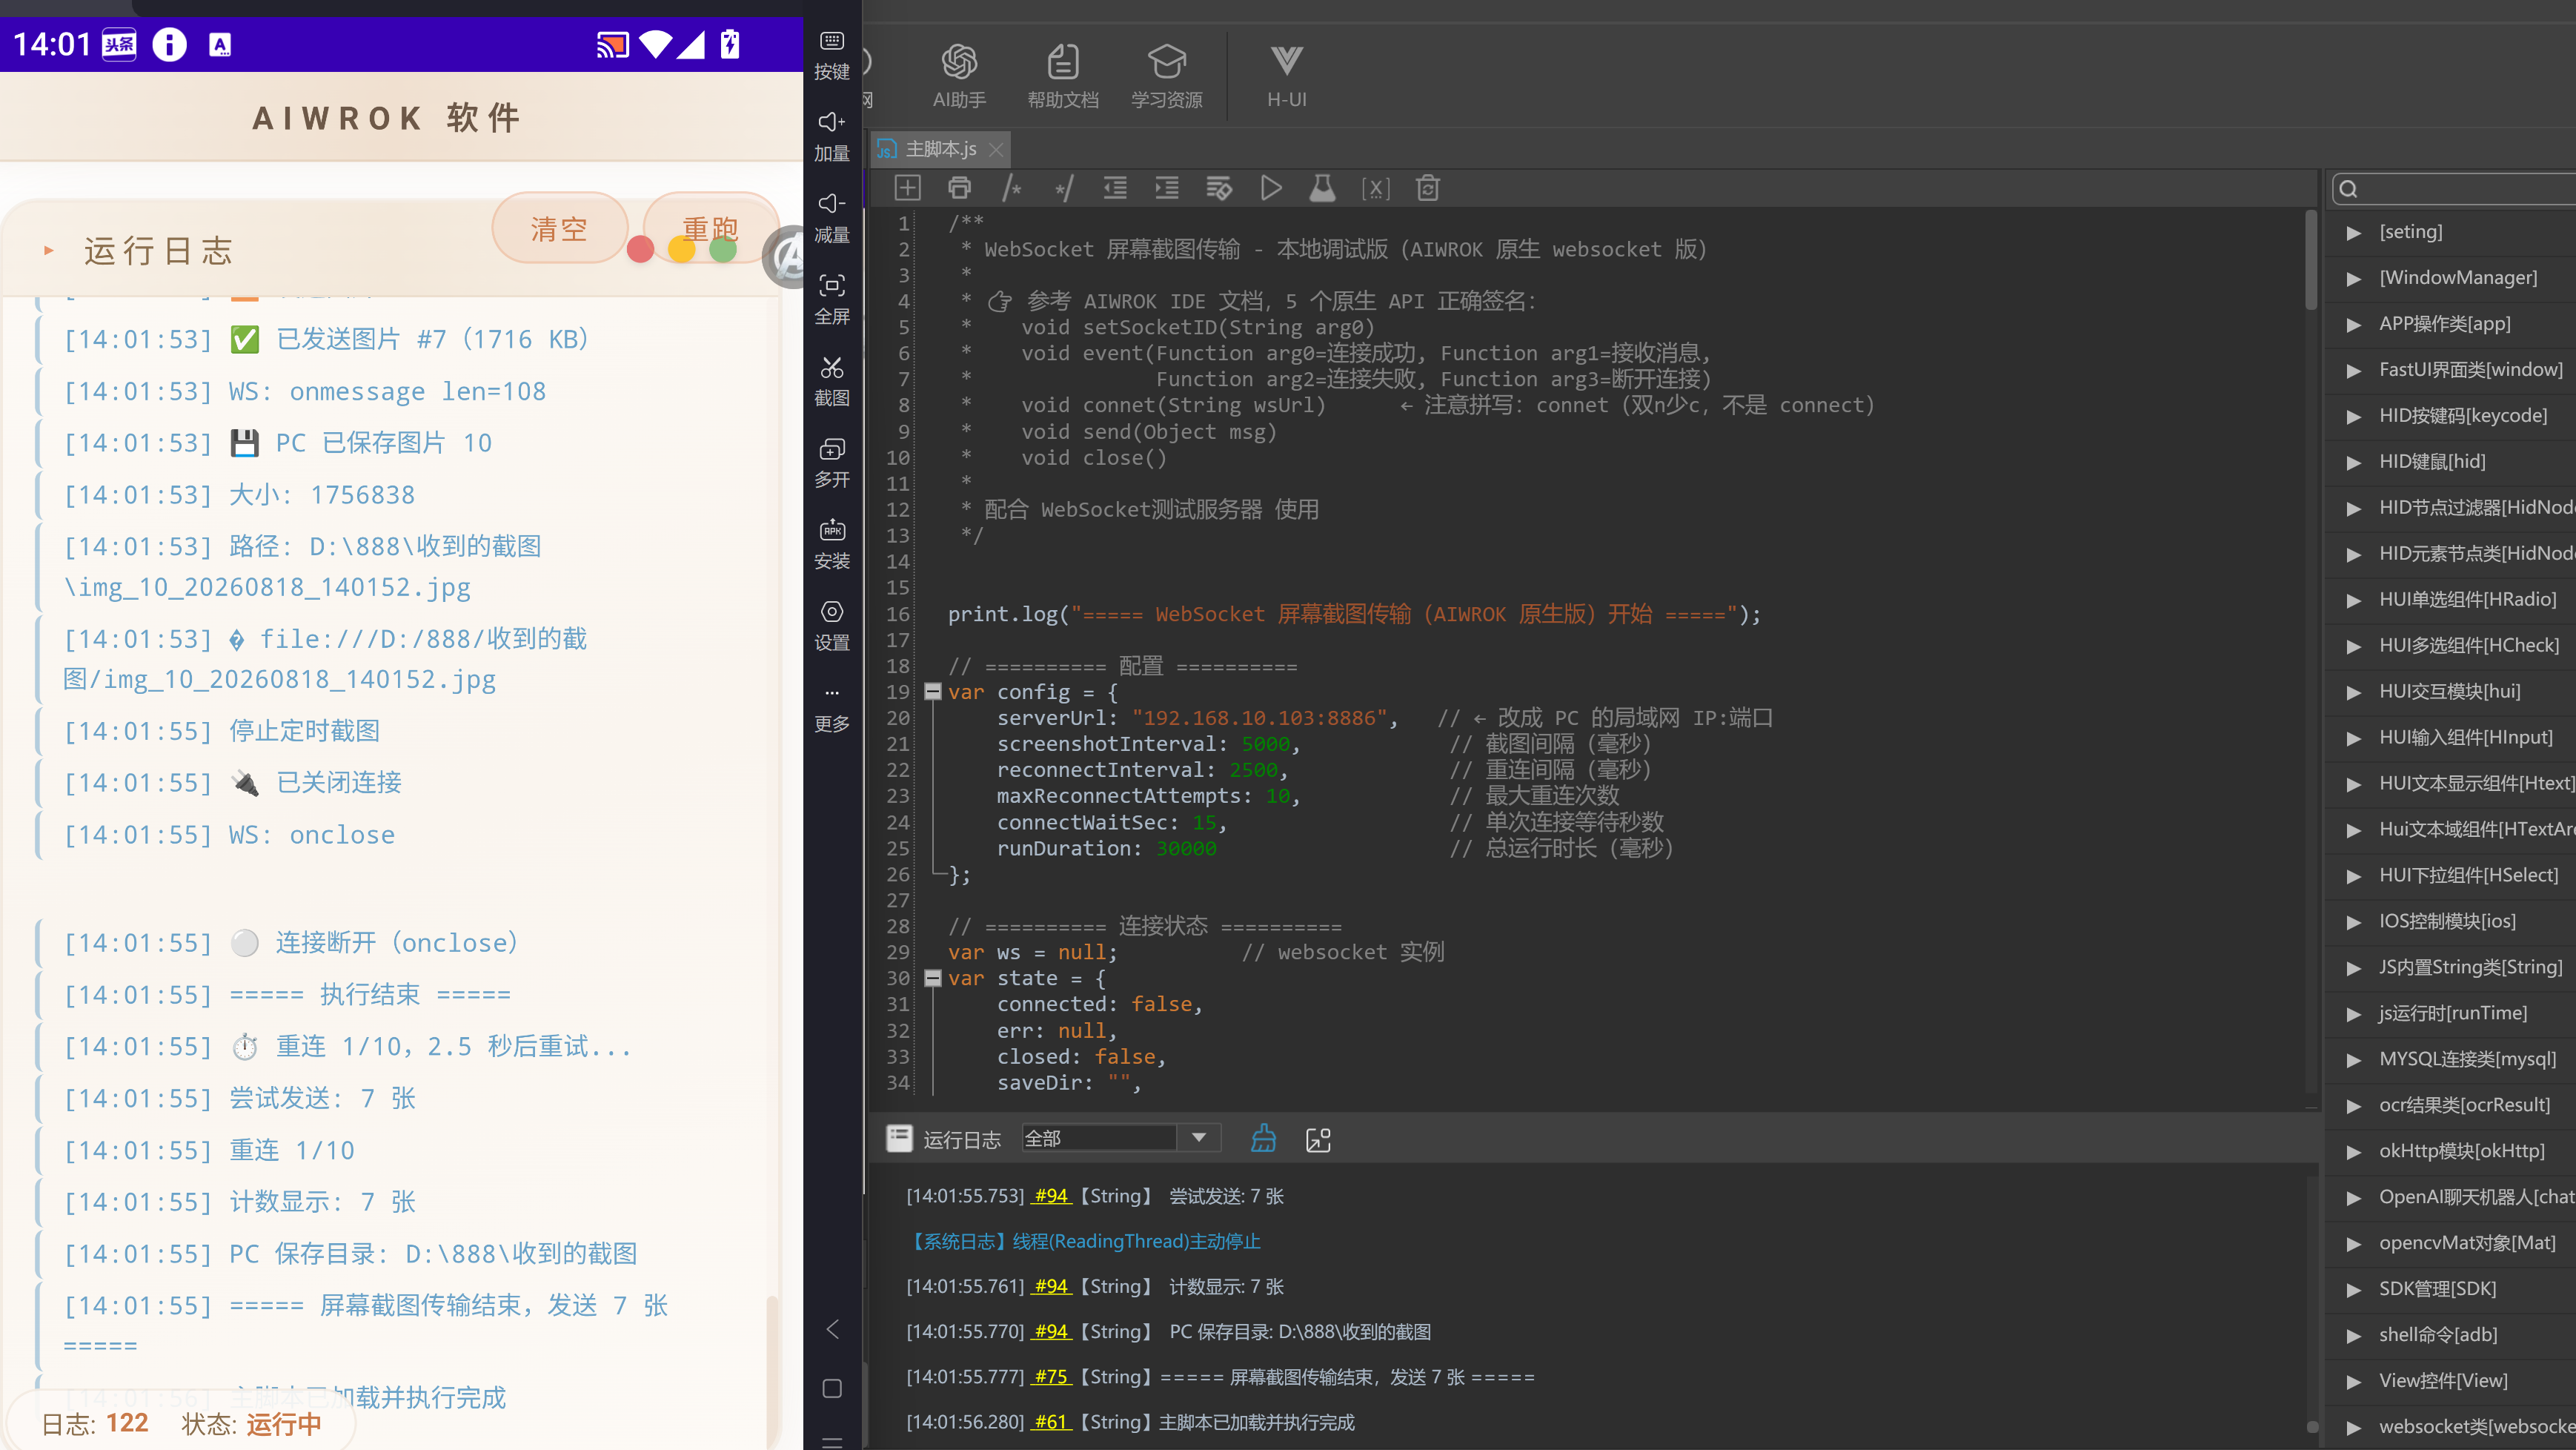The width and height of the screenshot is (2576, 1450).
Task: Expand HUI单选组件[HRadio] node
Action: [x=2353, y=600]
